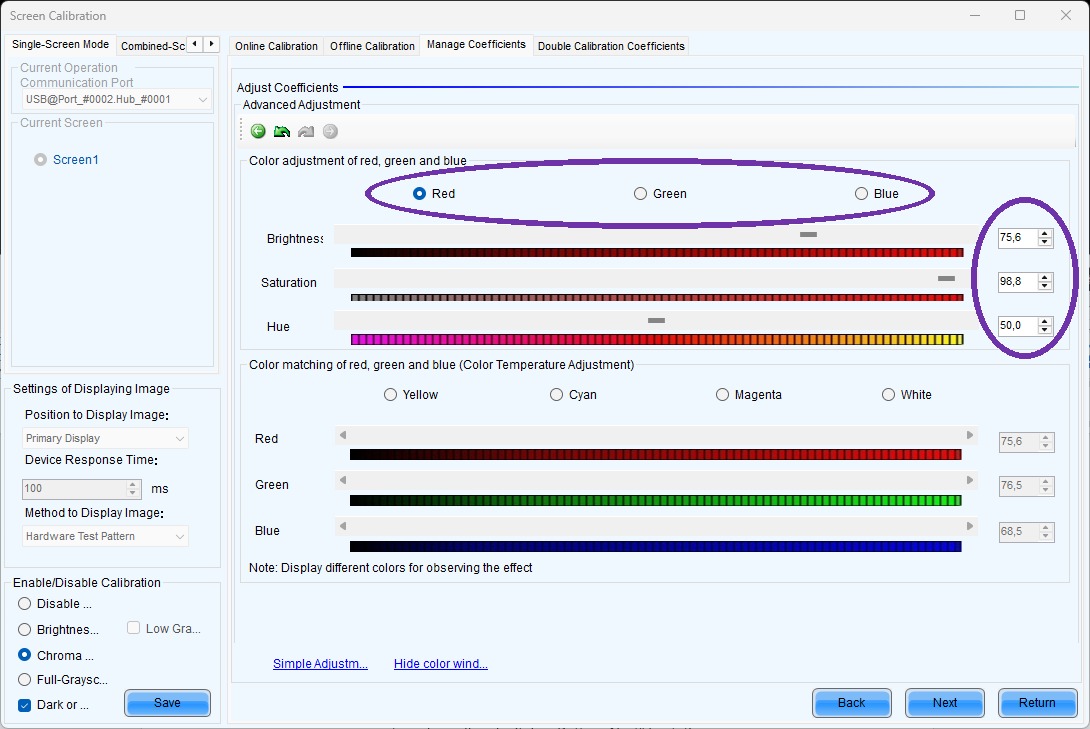Viewport: 1090px width, 729px height.
Task: Click left arrow of Red color-matching slider
Action: 343,435
